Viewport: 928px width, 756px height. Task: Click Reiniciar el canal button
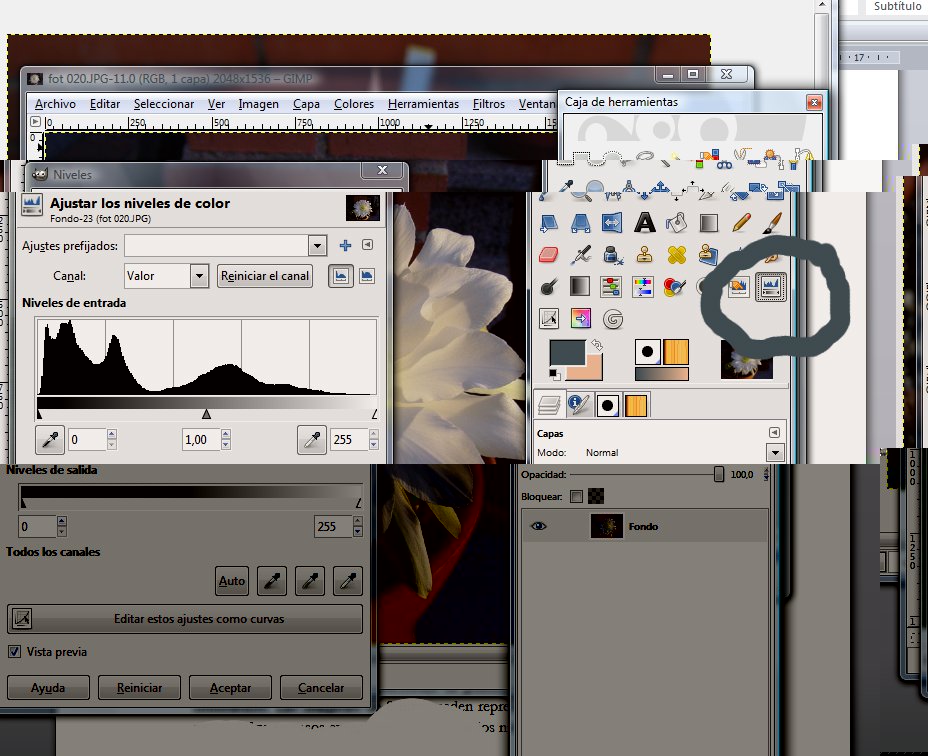tap(265, 276)
